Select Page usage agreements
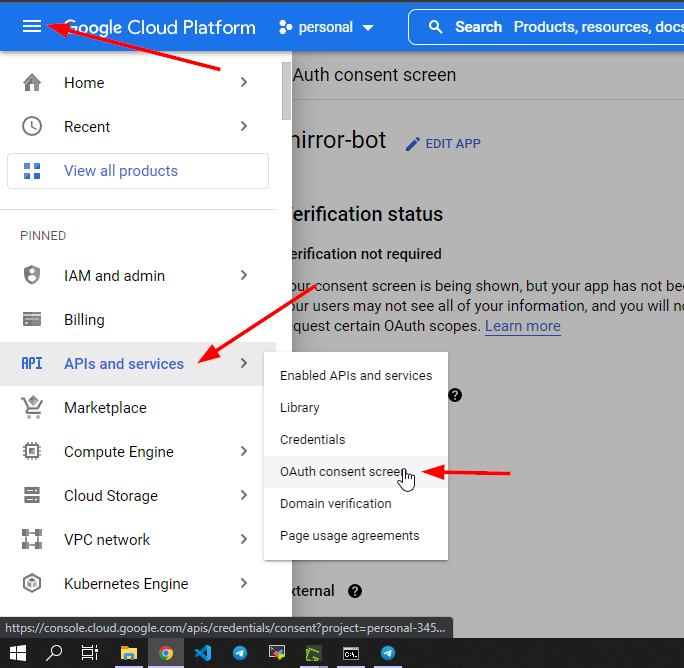Viewport: 684px width, 668px height. (x=356, y=535)
